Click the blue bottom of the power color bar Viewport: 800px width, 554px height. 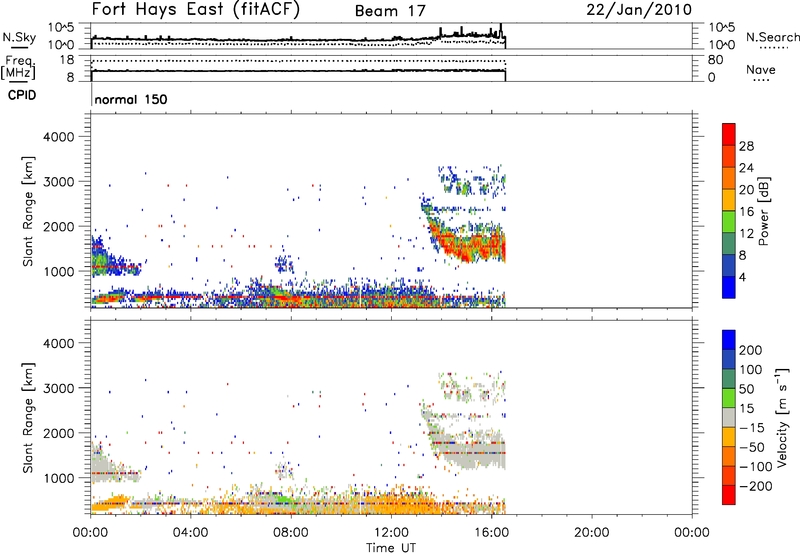[729, 287]
